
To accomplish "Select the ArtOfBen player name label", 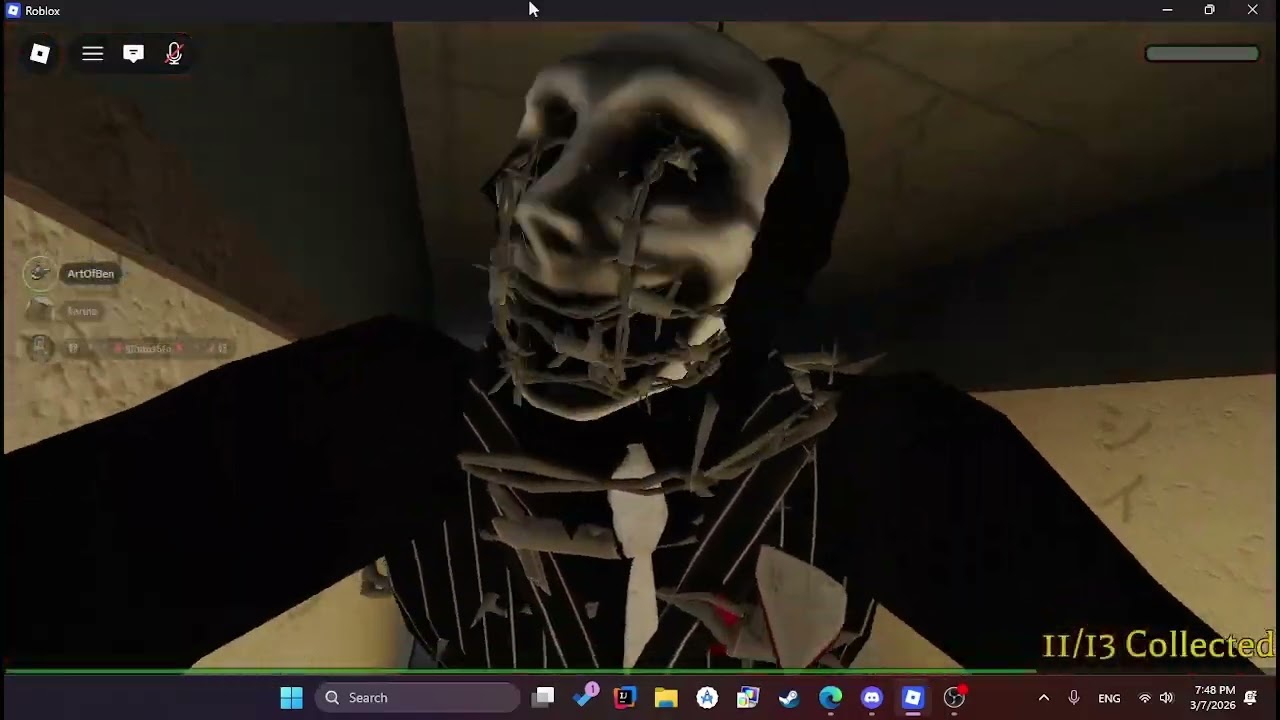I will (x=90, y=273).
